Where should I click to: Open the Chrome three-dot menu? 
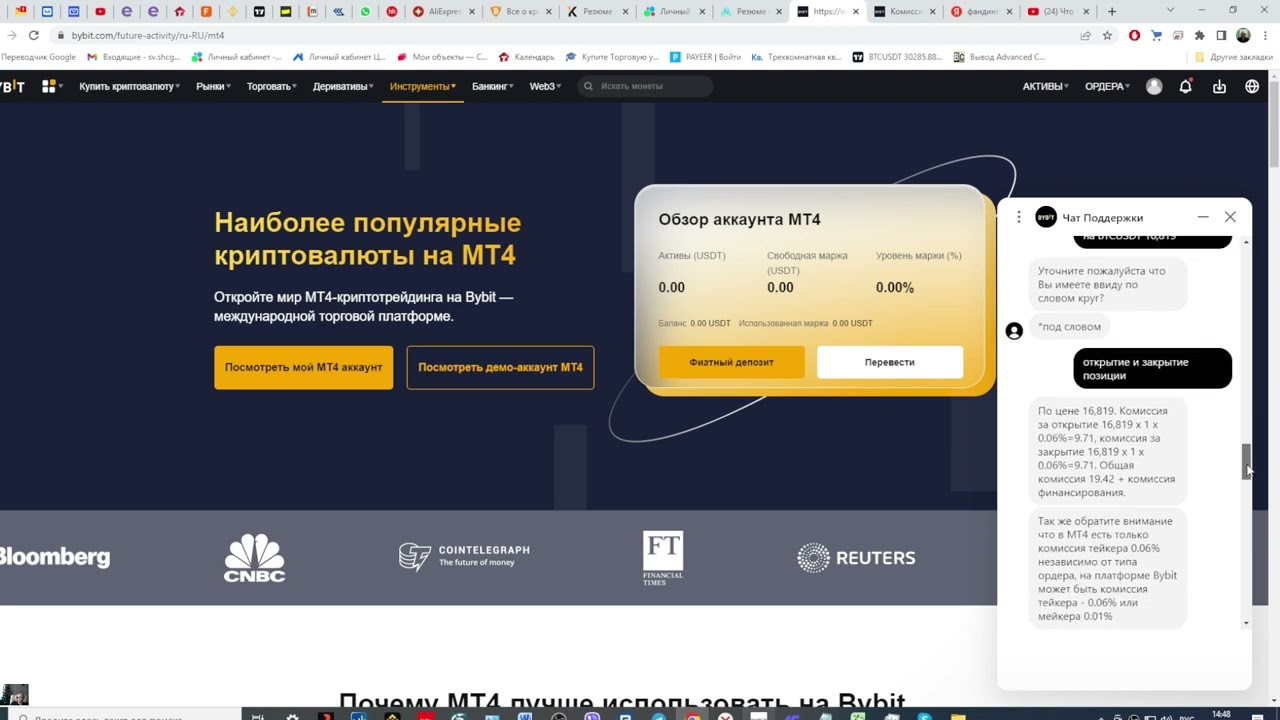pos(1267,35)
